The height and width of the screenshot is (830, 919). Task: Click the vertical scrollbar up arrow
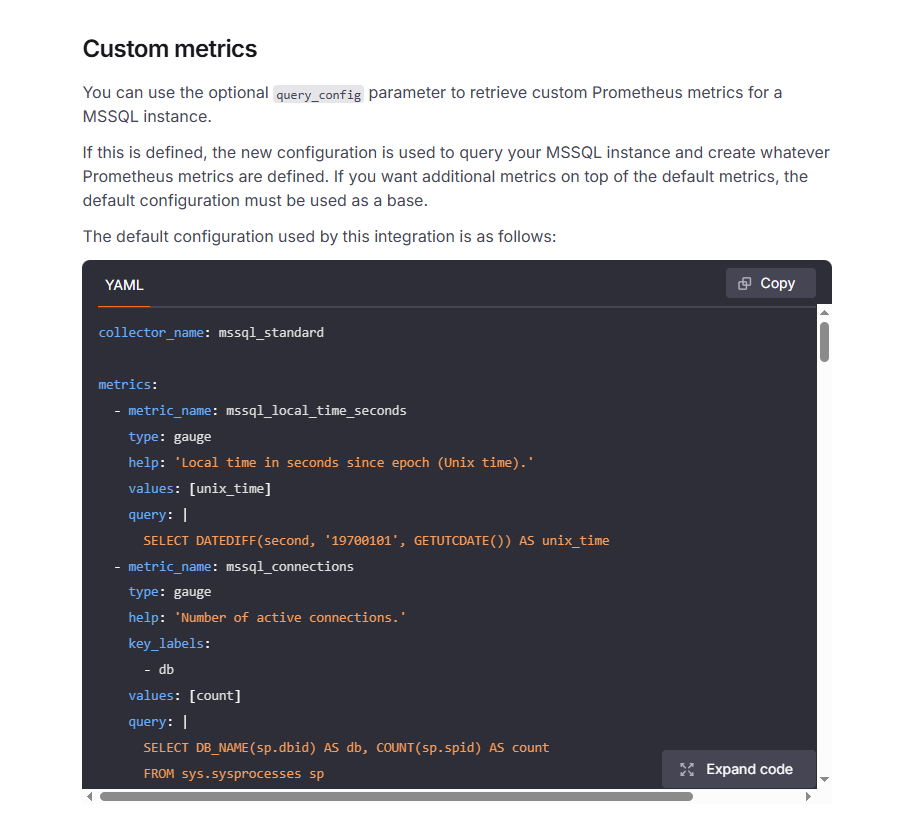(x=824, y=312)
